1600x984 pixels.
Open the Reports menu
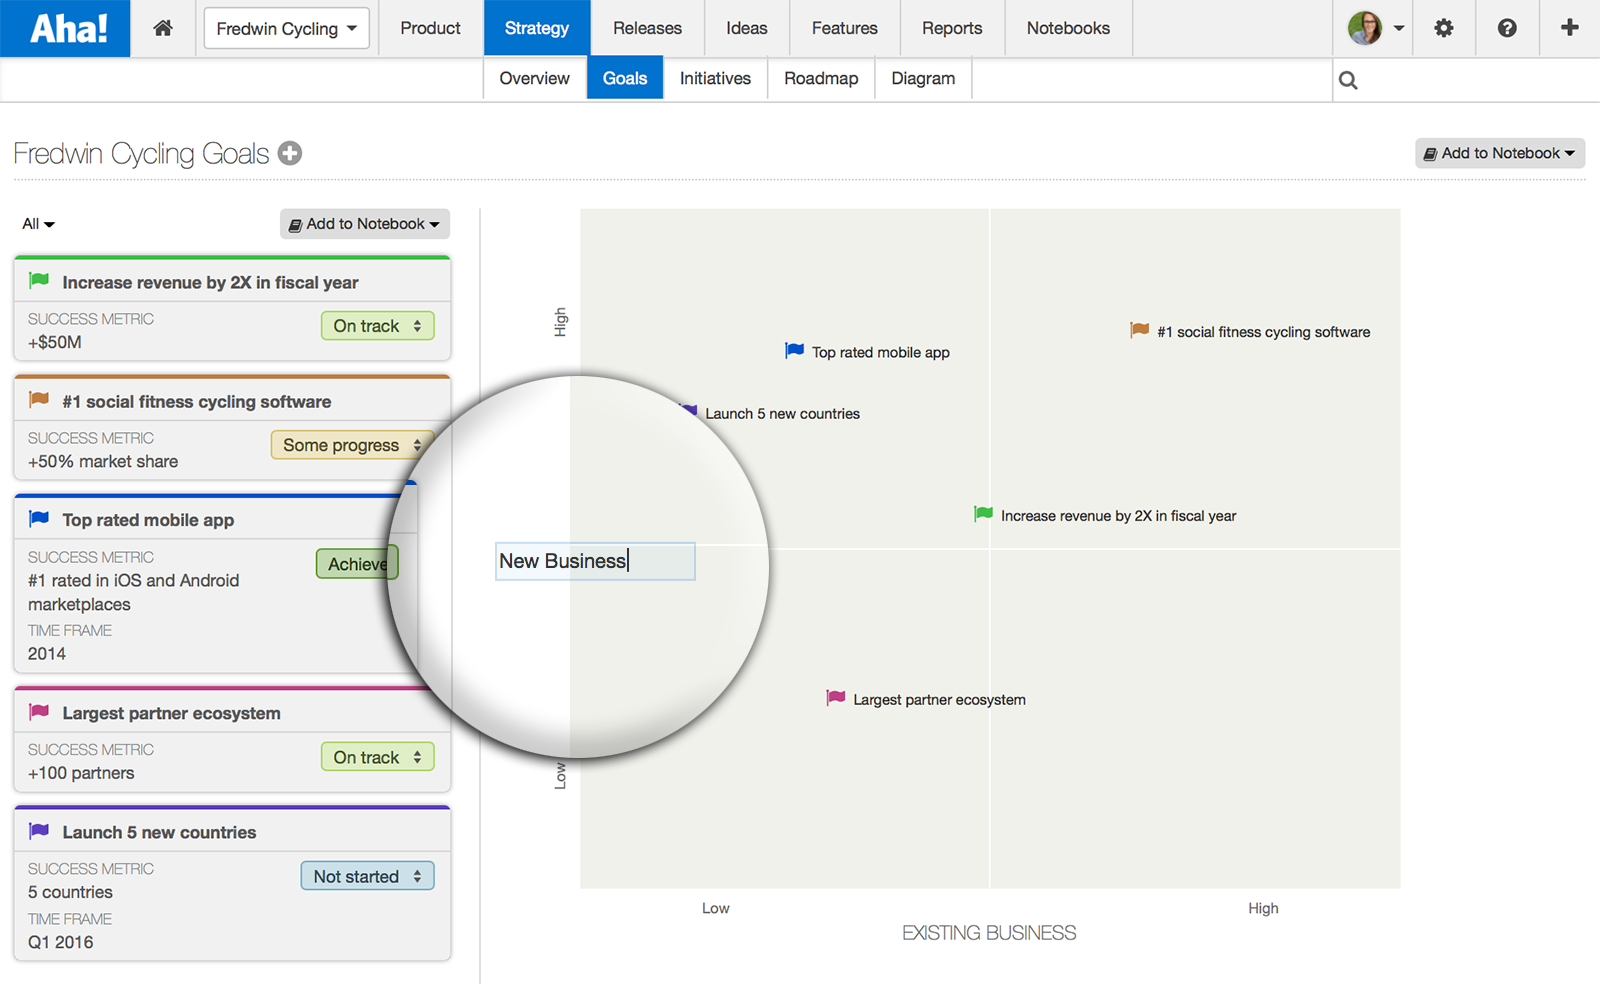click(x=952, y=28)
